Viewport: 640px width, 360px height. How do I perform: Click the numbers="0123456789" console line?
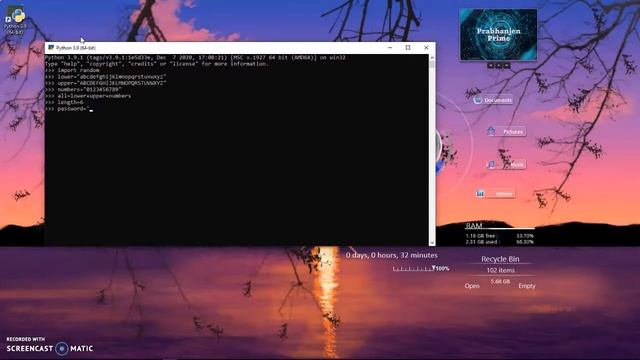[x=83, y=89]
